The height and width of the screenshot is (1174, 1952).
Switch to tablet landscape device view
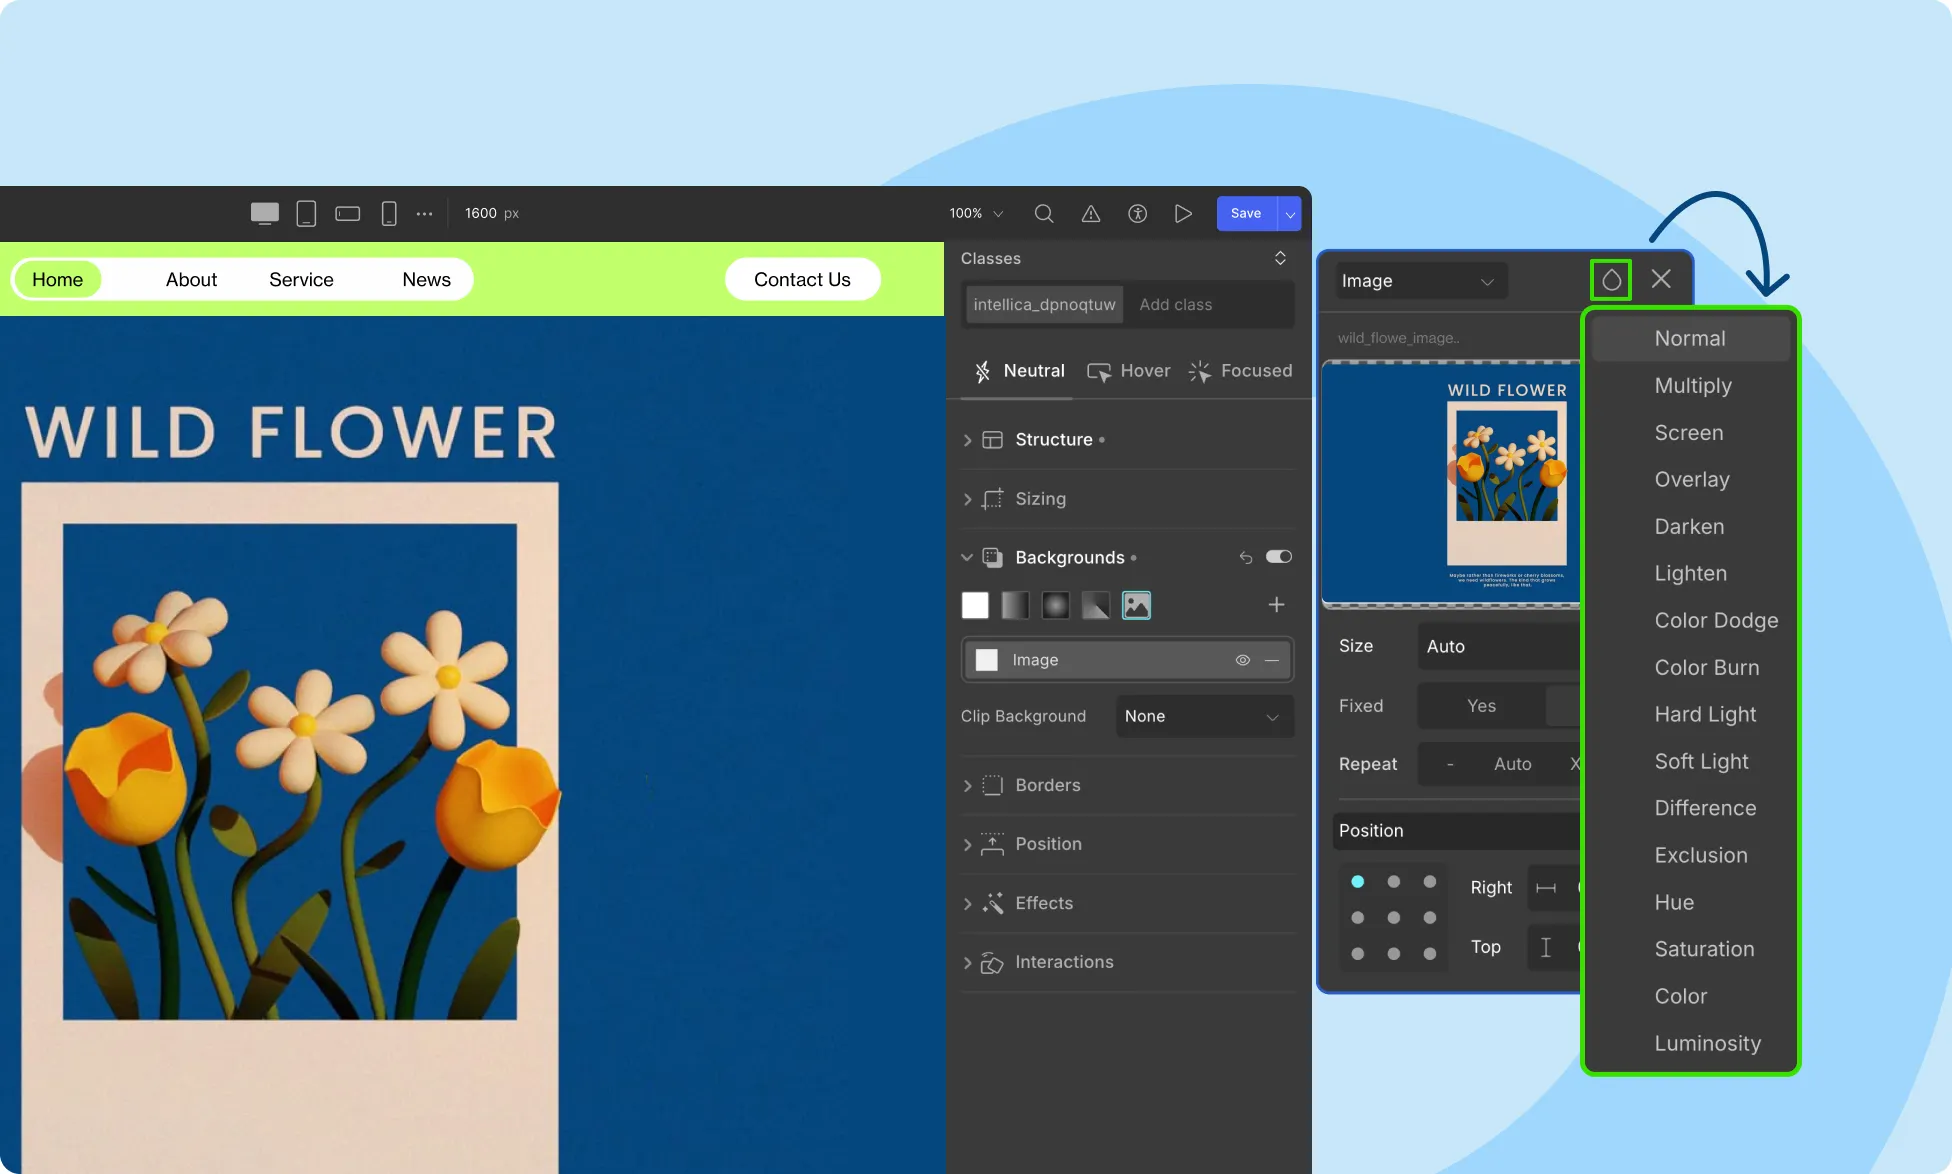347,213
